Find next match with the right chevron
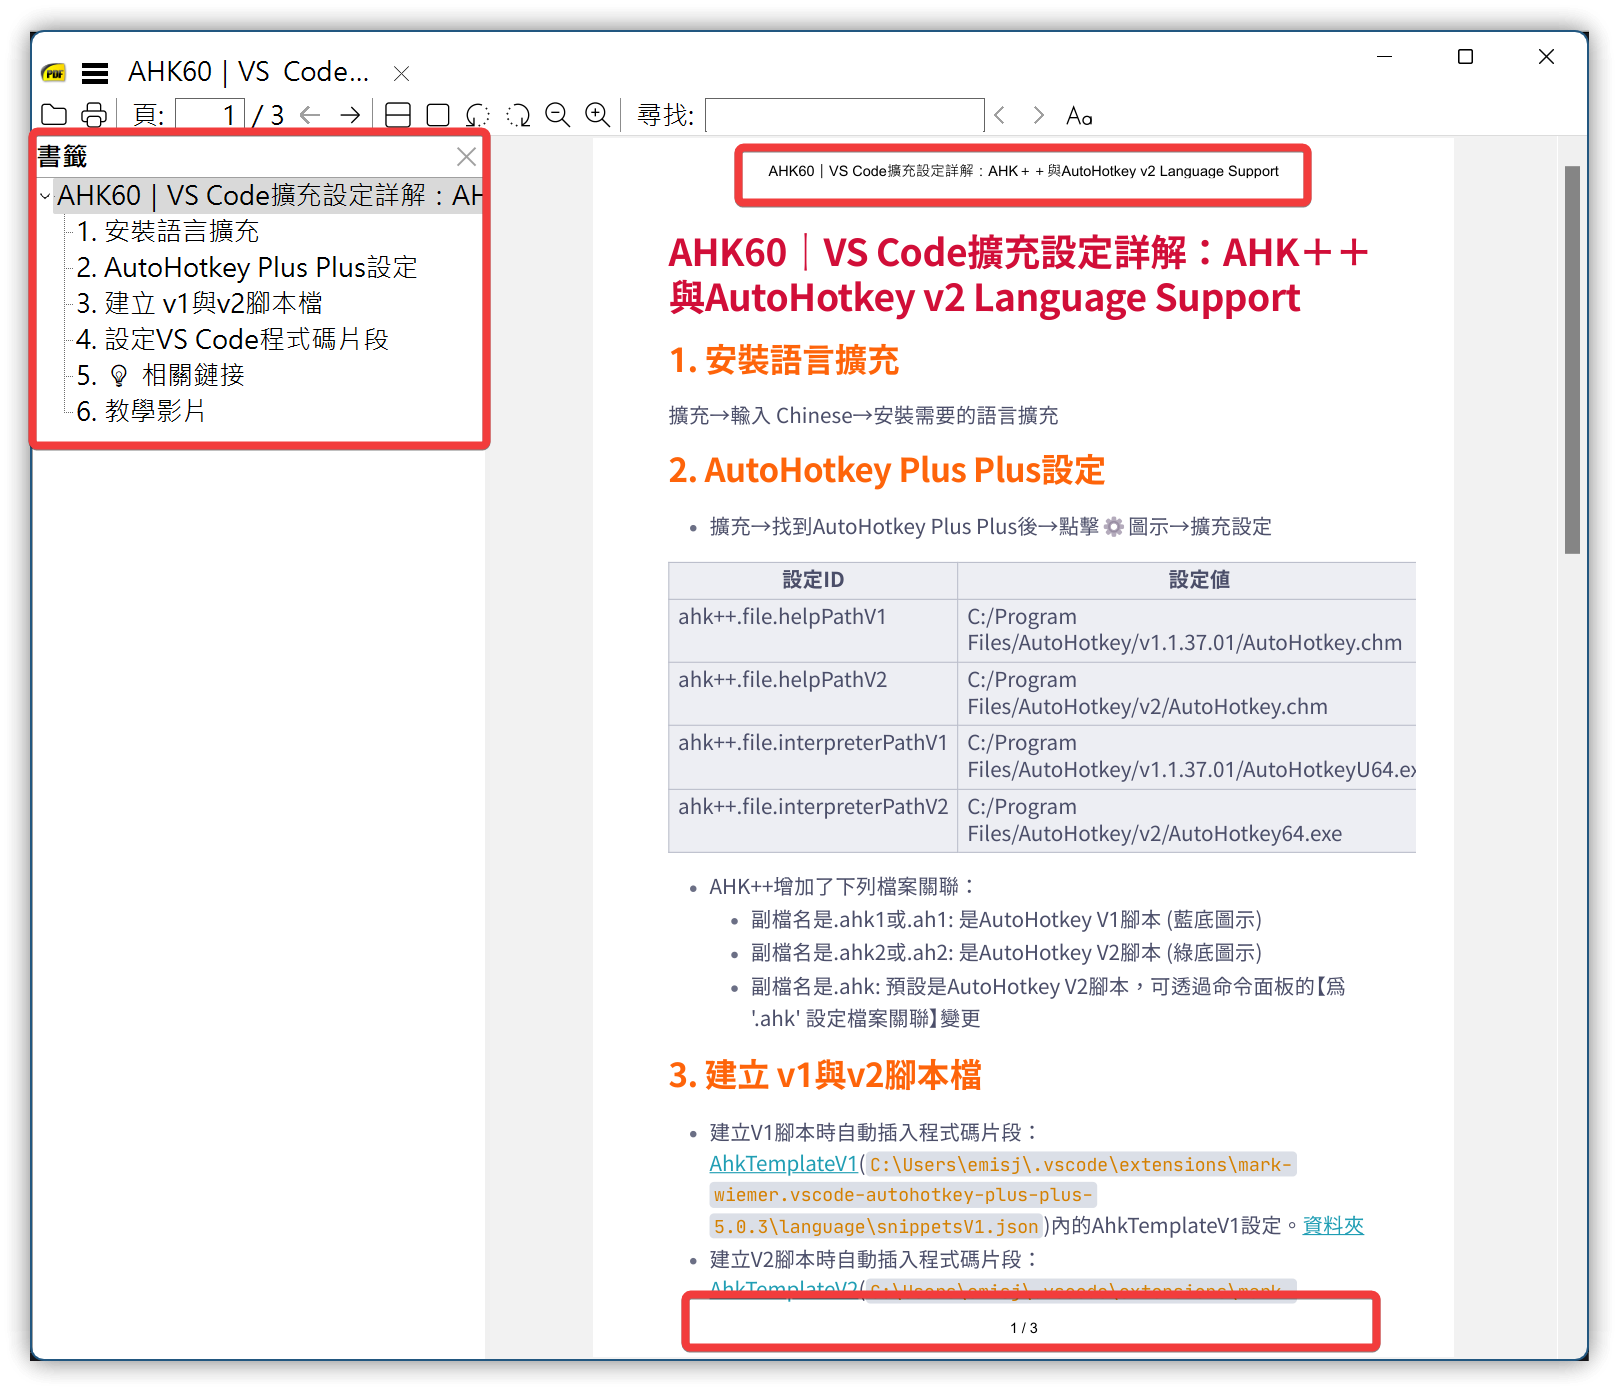 pos(1039,115)
